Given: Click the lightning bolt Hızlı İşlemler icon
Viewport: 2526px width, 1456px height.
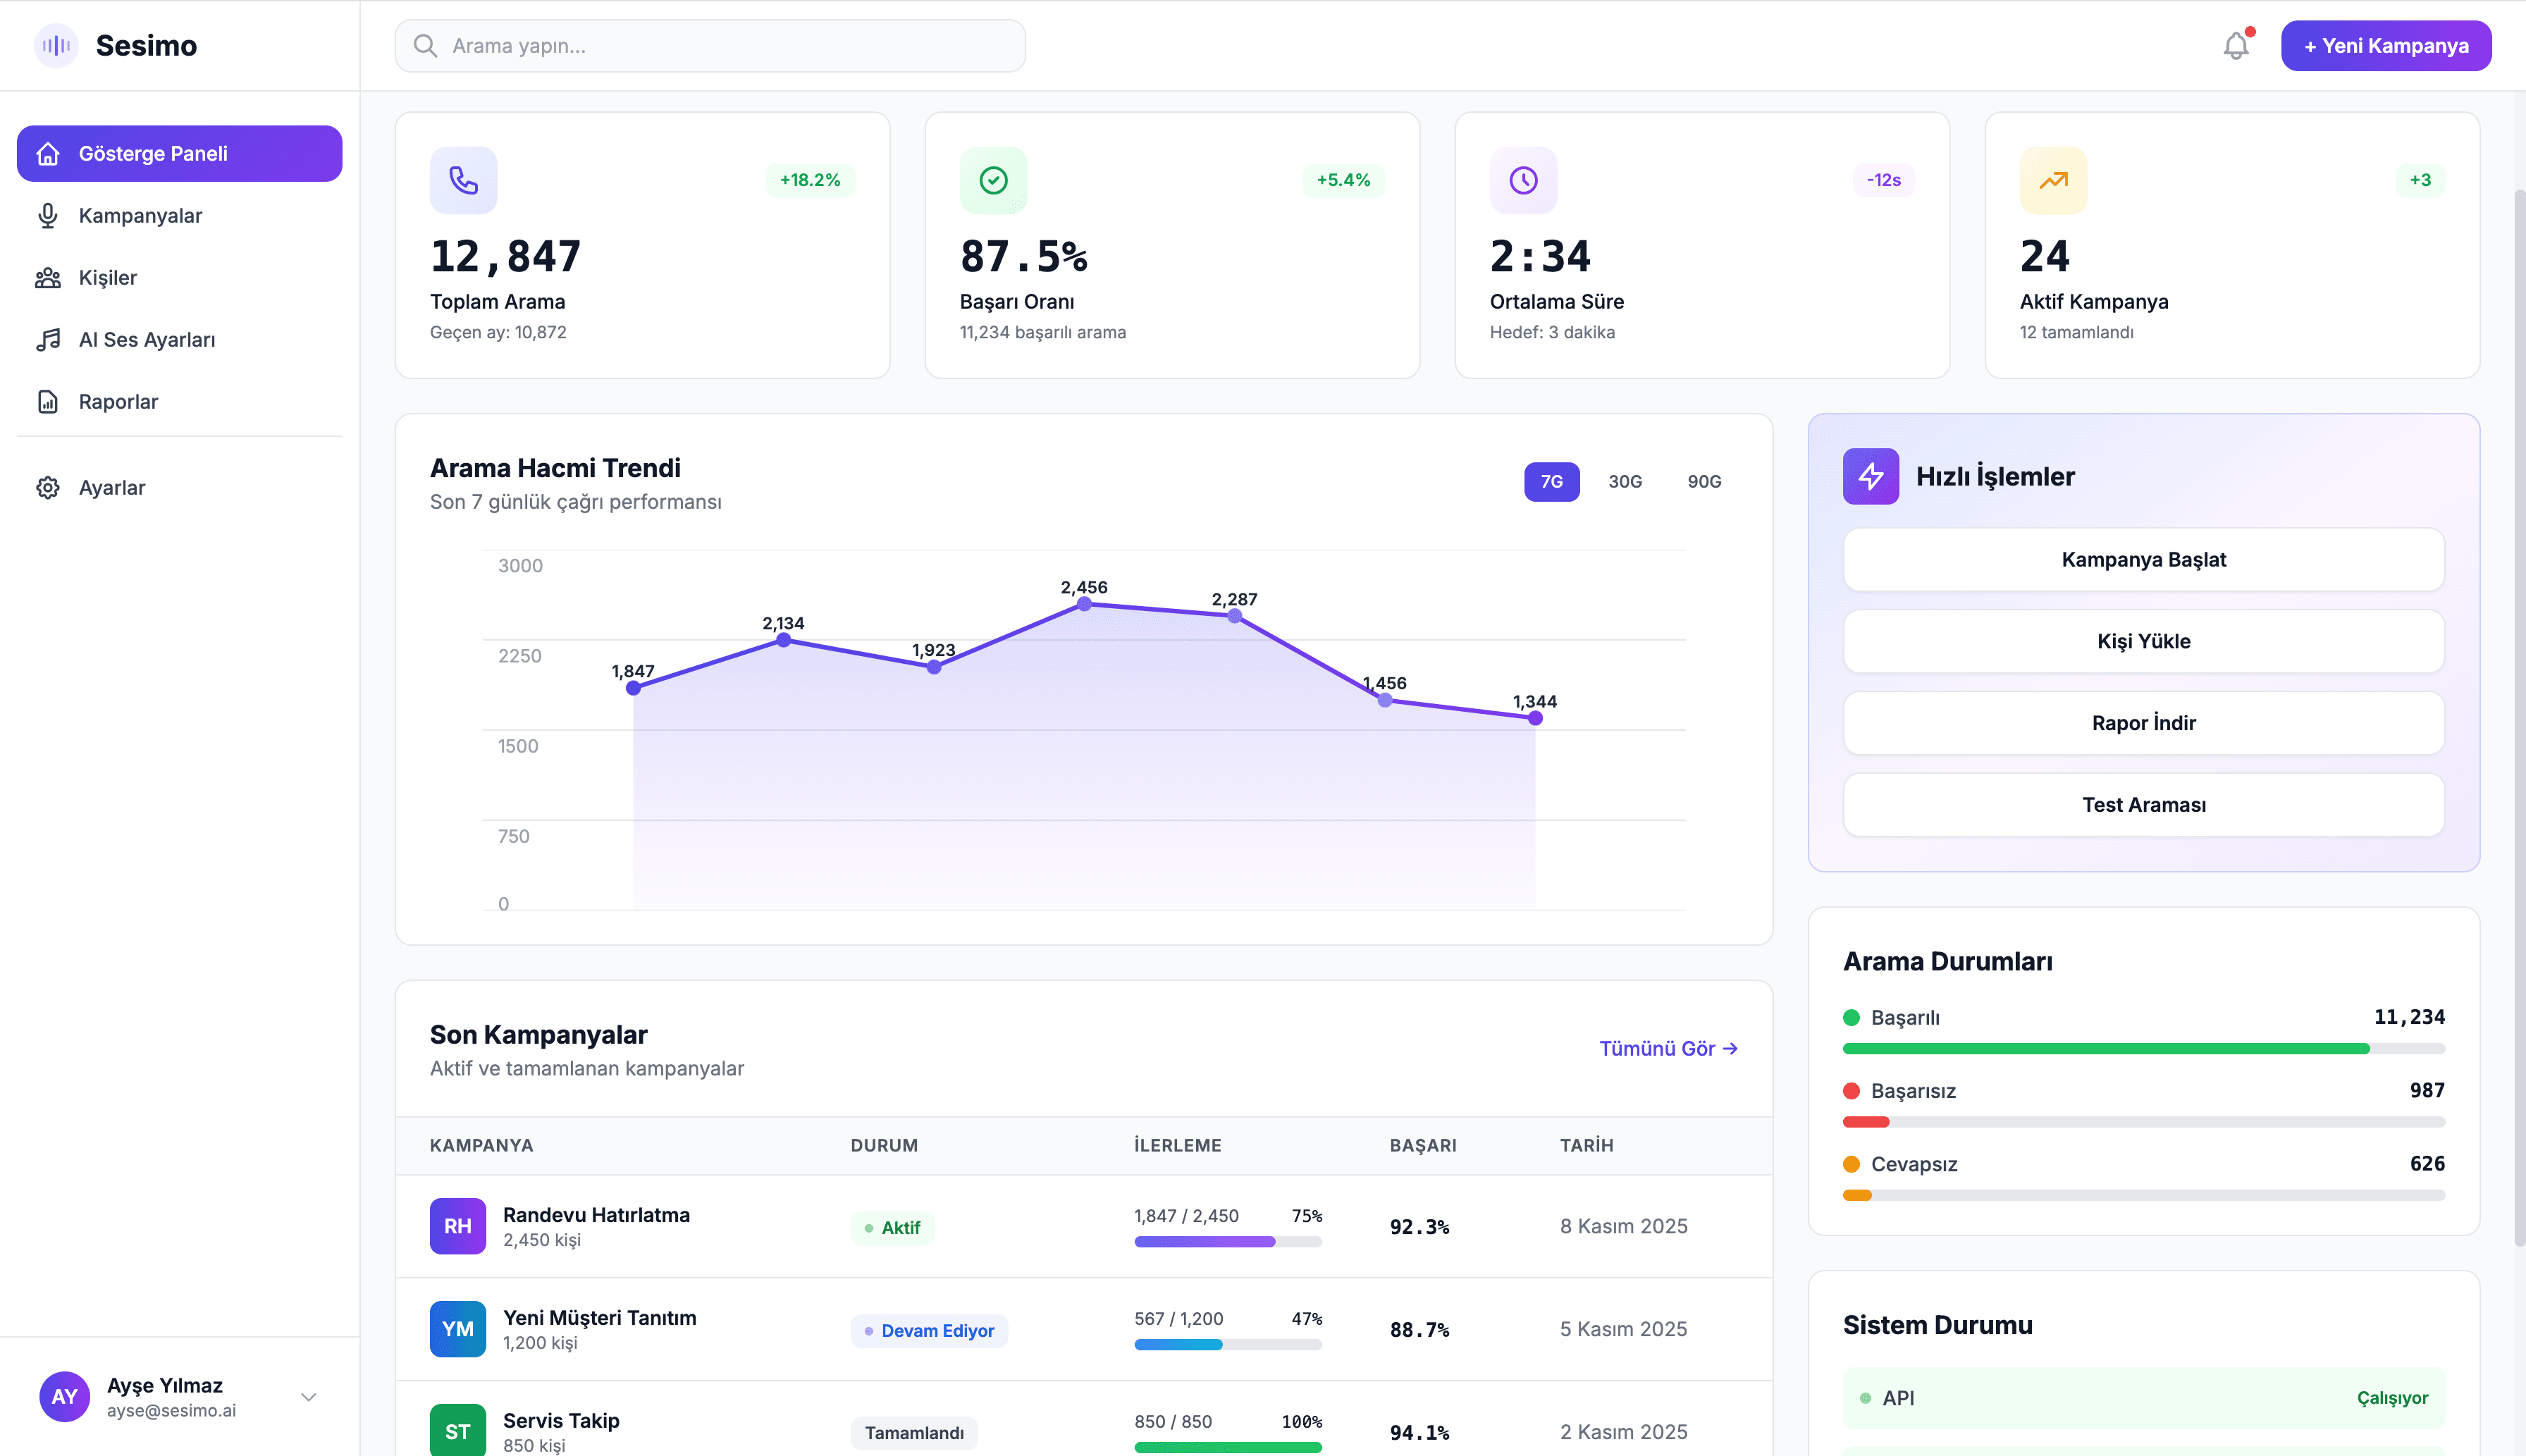Looking at the screenshot, I should pyautogui.click(x=1870, y=476).
